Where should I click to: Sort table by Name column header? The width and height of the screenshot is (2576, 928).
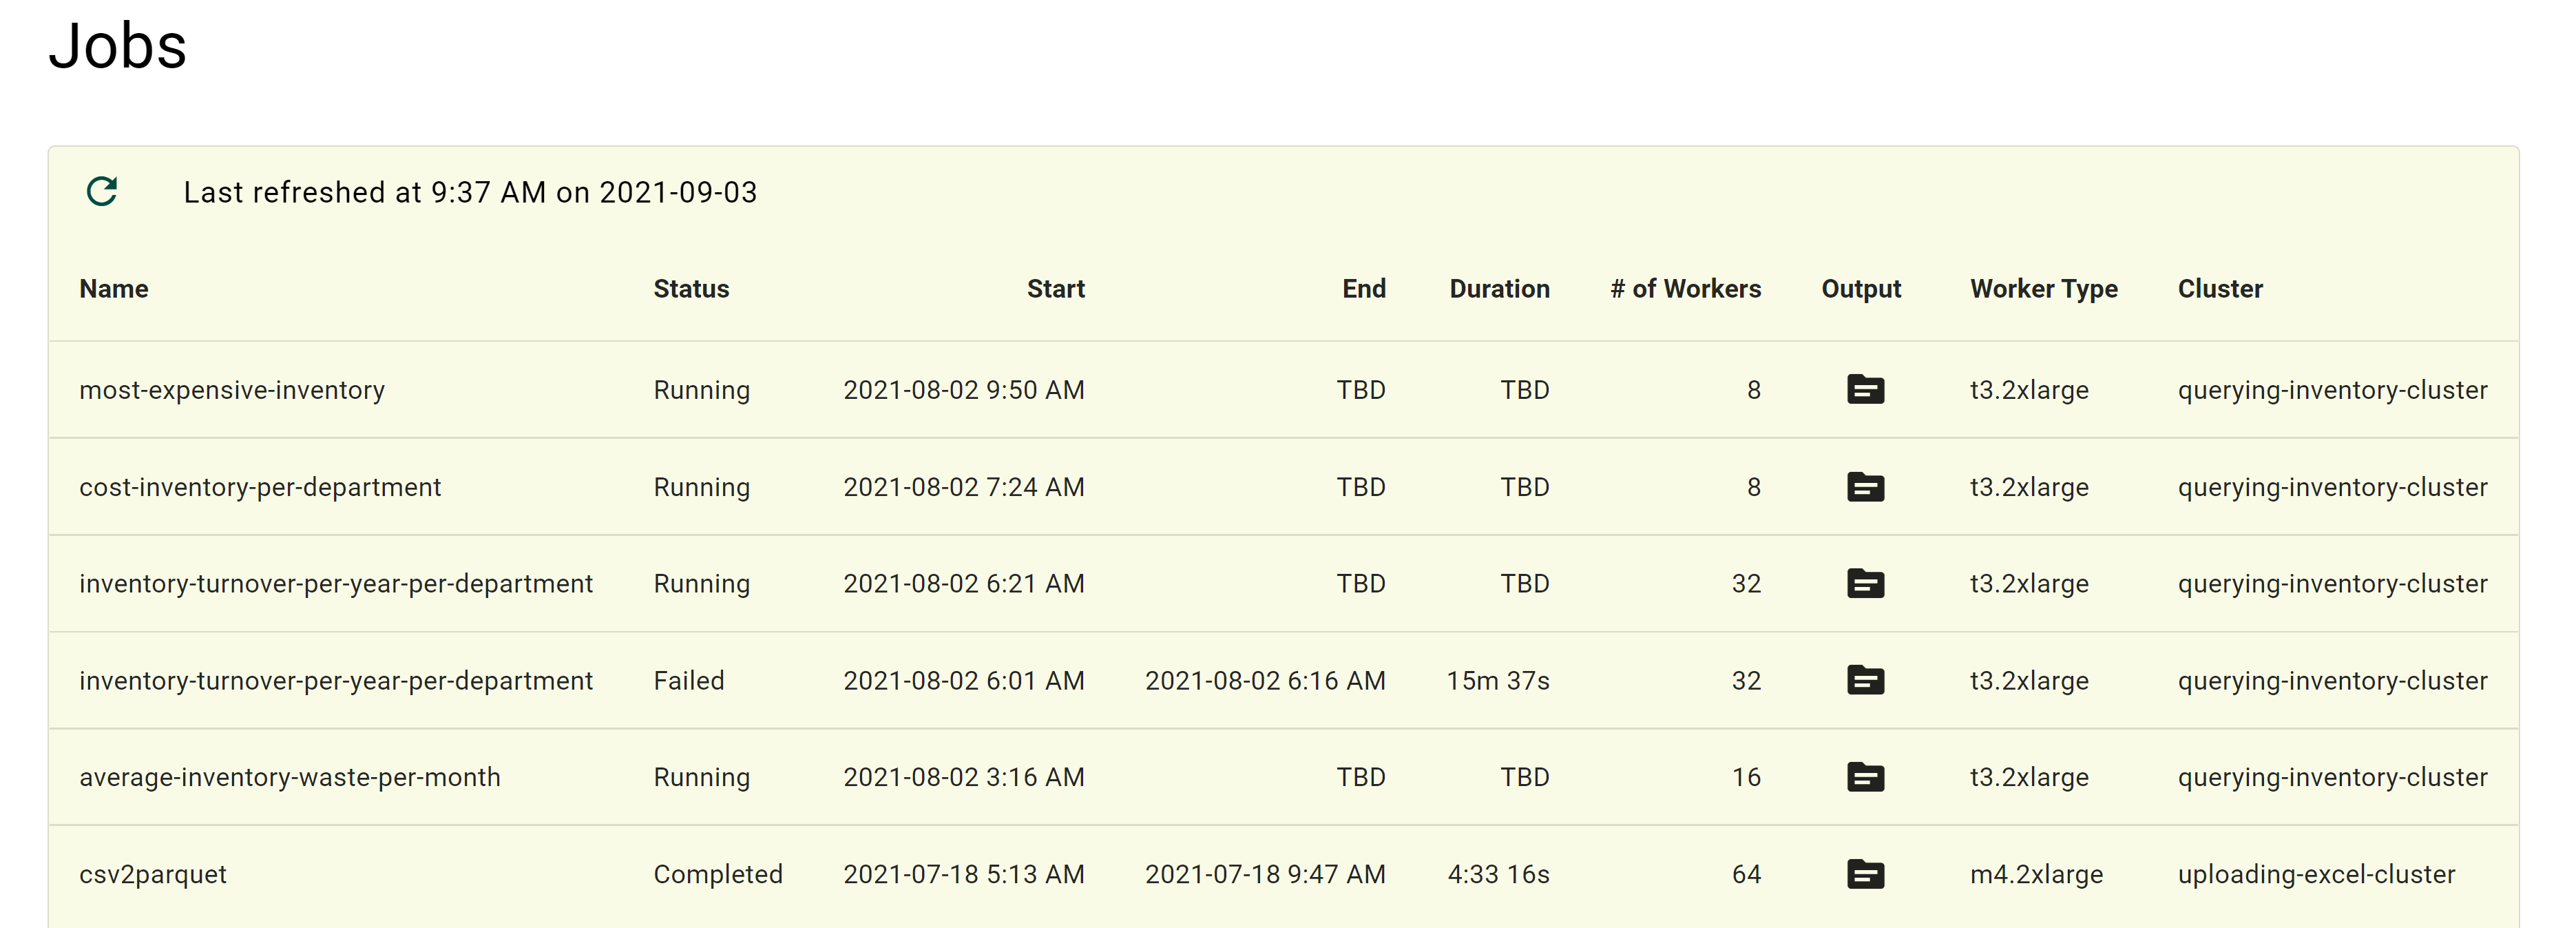(x=114, y=289)
